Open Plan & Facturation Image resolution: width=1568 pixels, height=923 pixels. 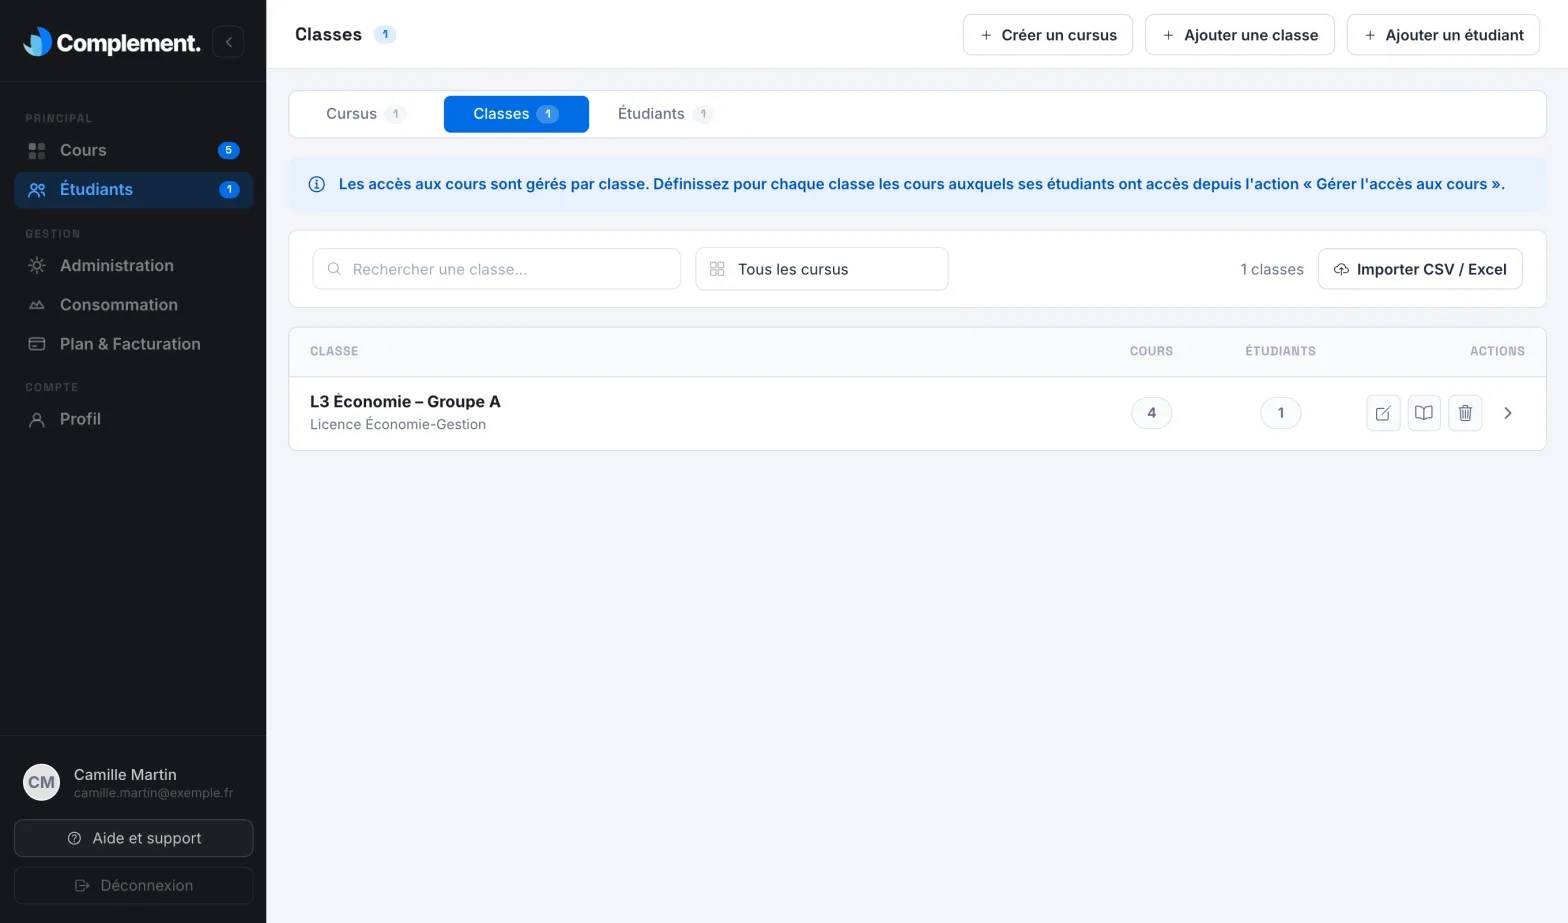coord(133,344)
